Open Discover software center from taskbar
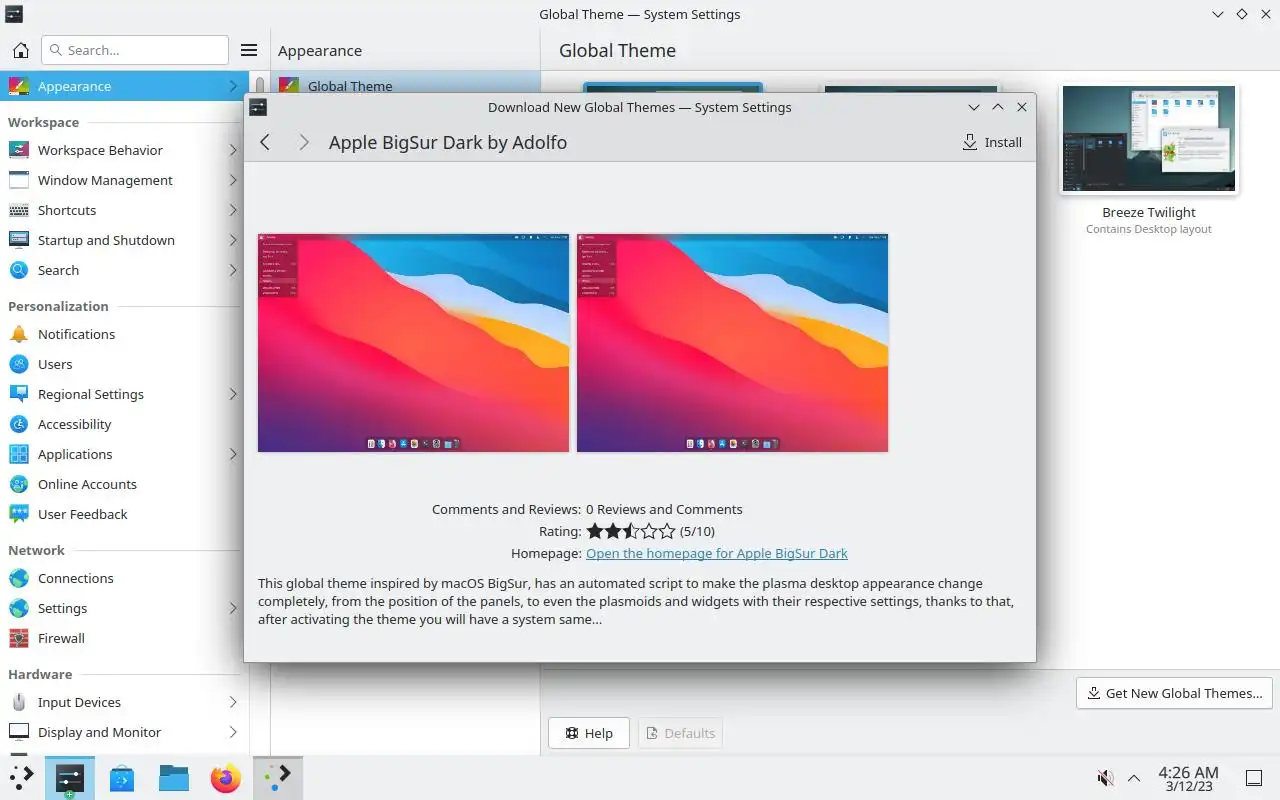This screenshot has width=1280, height=800. (x=122, y=777)
